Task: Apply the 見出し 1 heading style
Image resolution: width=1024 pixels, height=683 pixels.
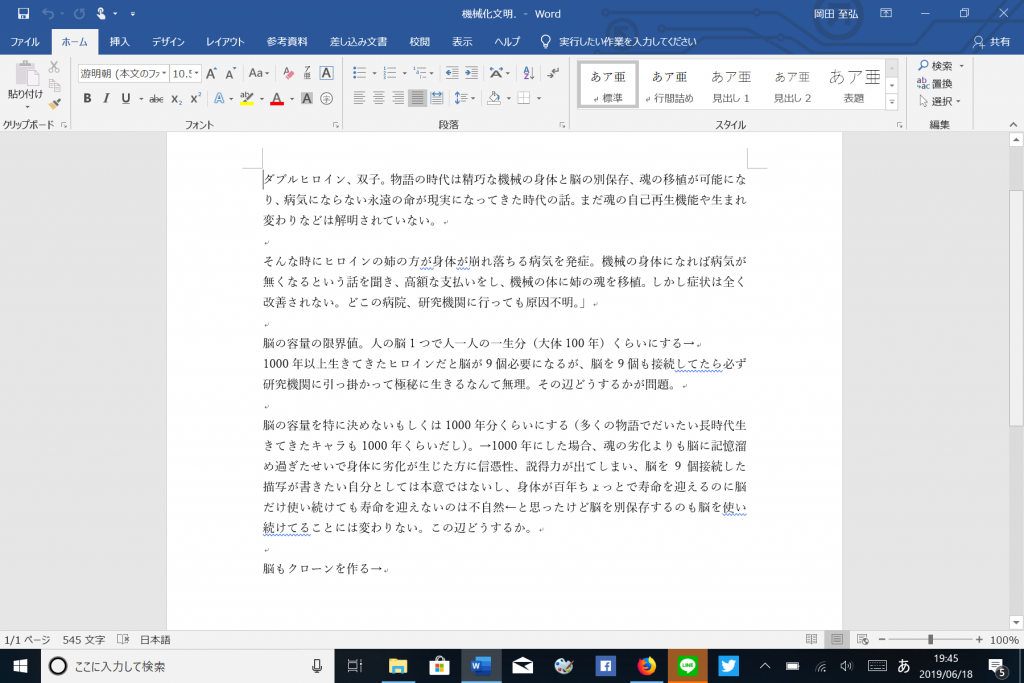Action: (731, 85)
